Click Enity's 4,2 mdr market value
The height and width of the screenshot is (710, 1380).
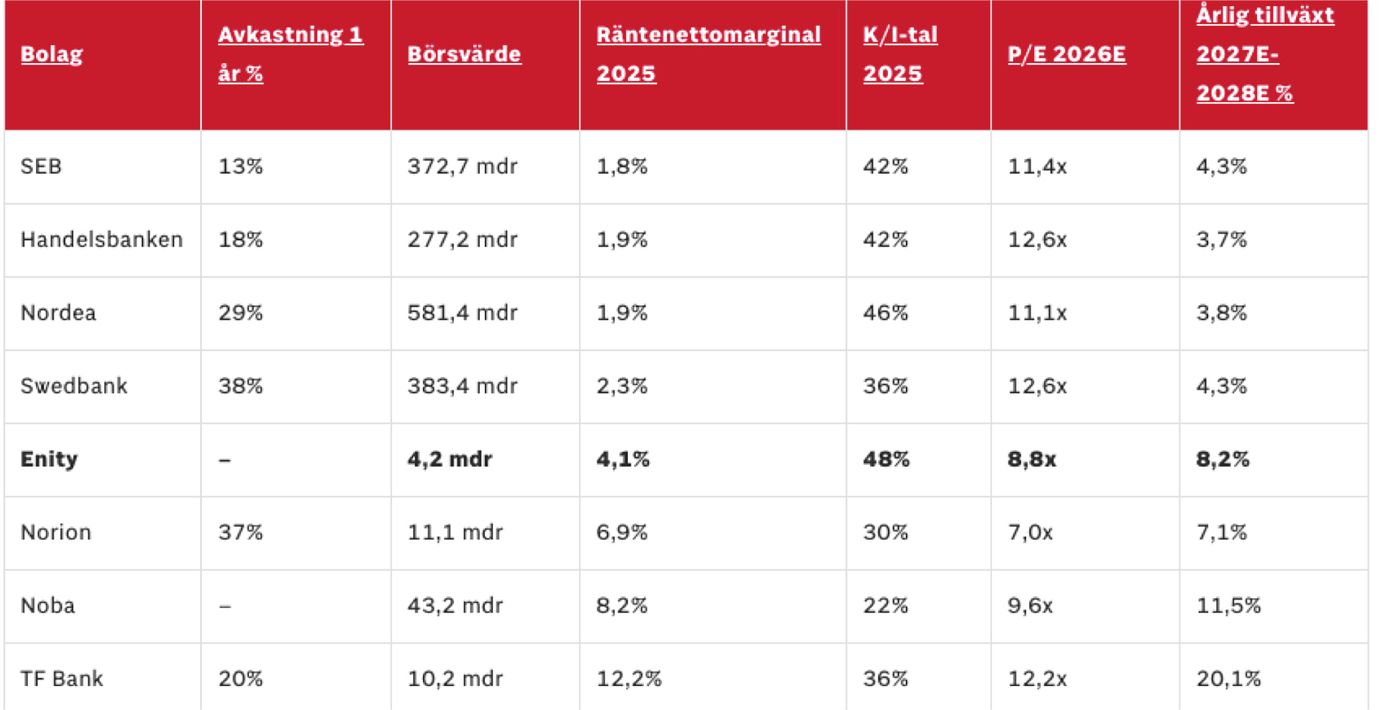click(449, 459)
